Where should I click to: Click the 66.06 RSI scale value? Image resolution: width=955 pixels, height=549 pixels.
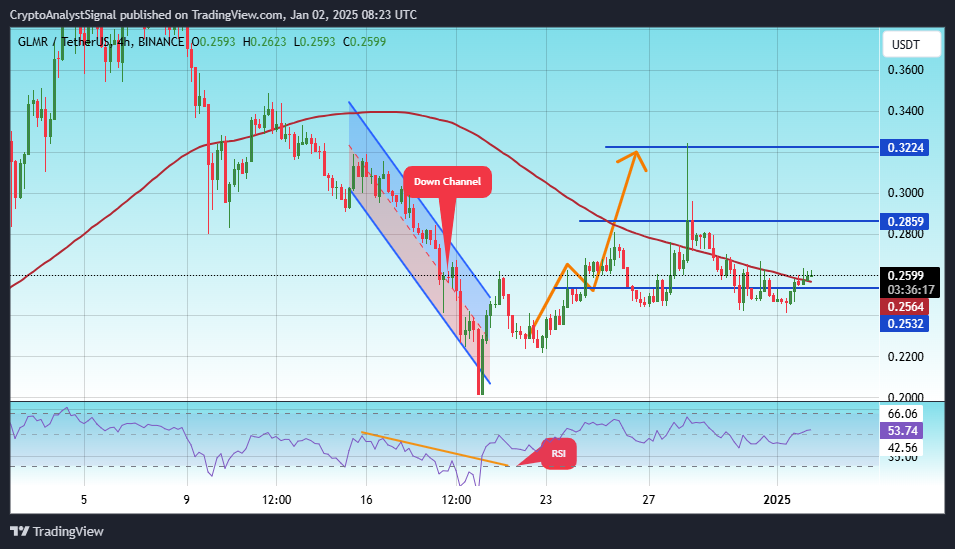tap(902, 414)
